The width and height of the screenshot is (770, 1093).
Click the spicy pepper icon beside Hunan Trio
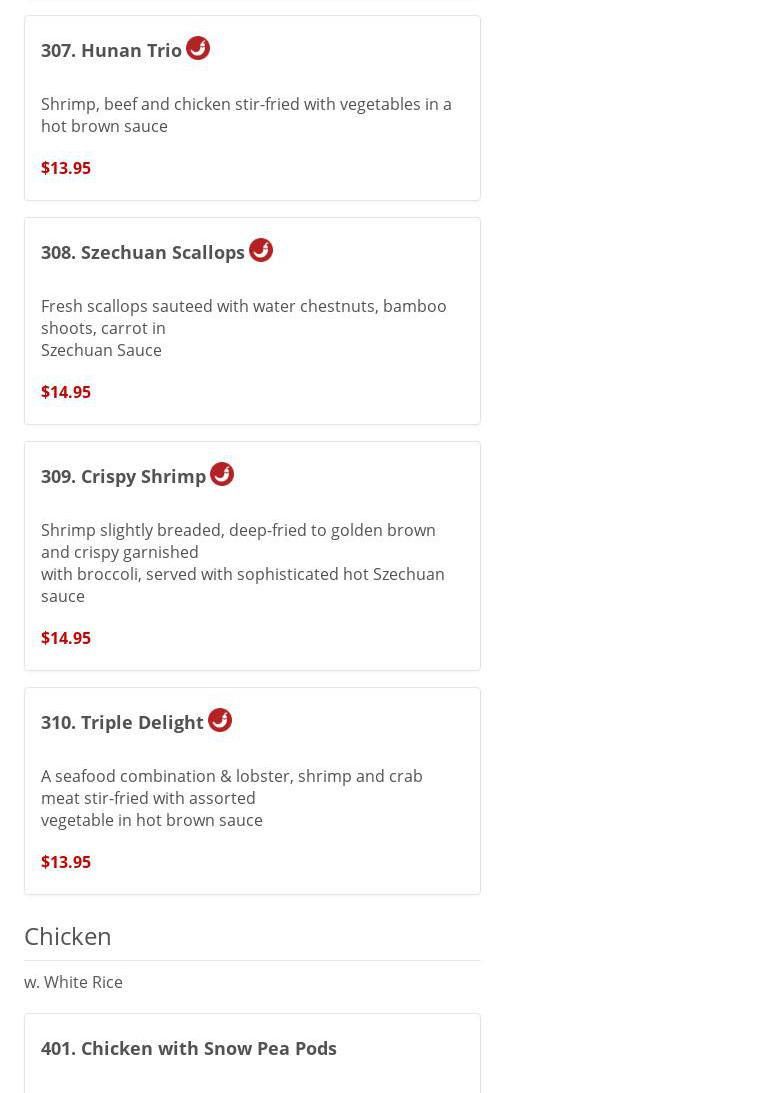198,48
